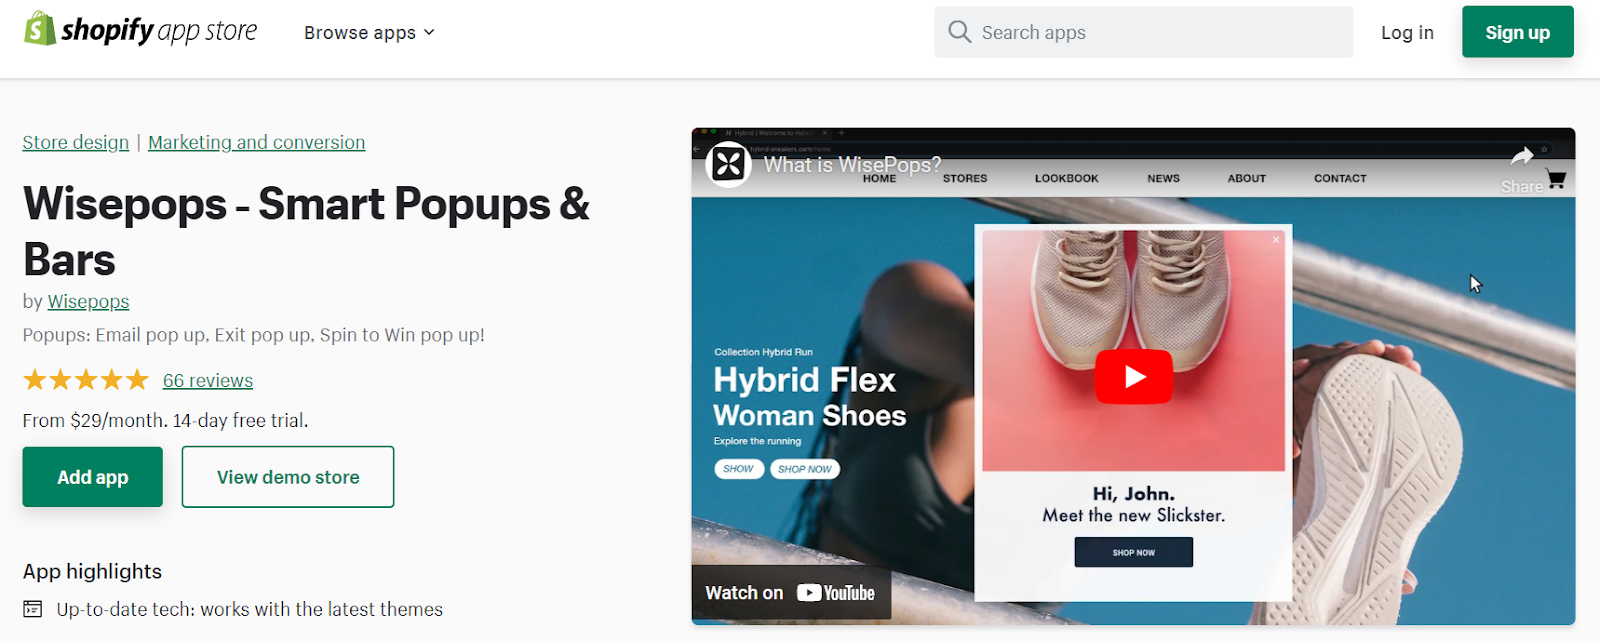Expand the Browse apps dropdown
1600x641 pixels.
[369, 32]
